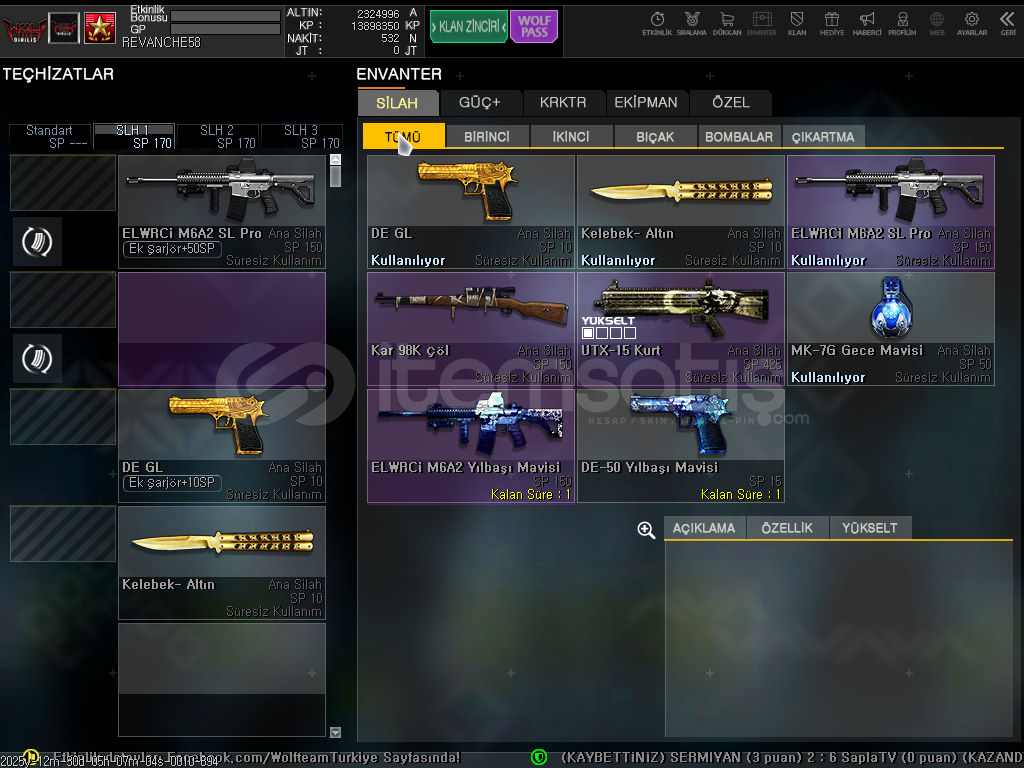Click equipped ELWRCi M6A2 SL Pro slot

(x=222, y=212)
